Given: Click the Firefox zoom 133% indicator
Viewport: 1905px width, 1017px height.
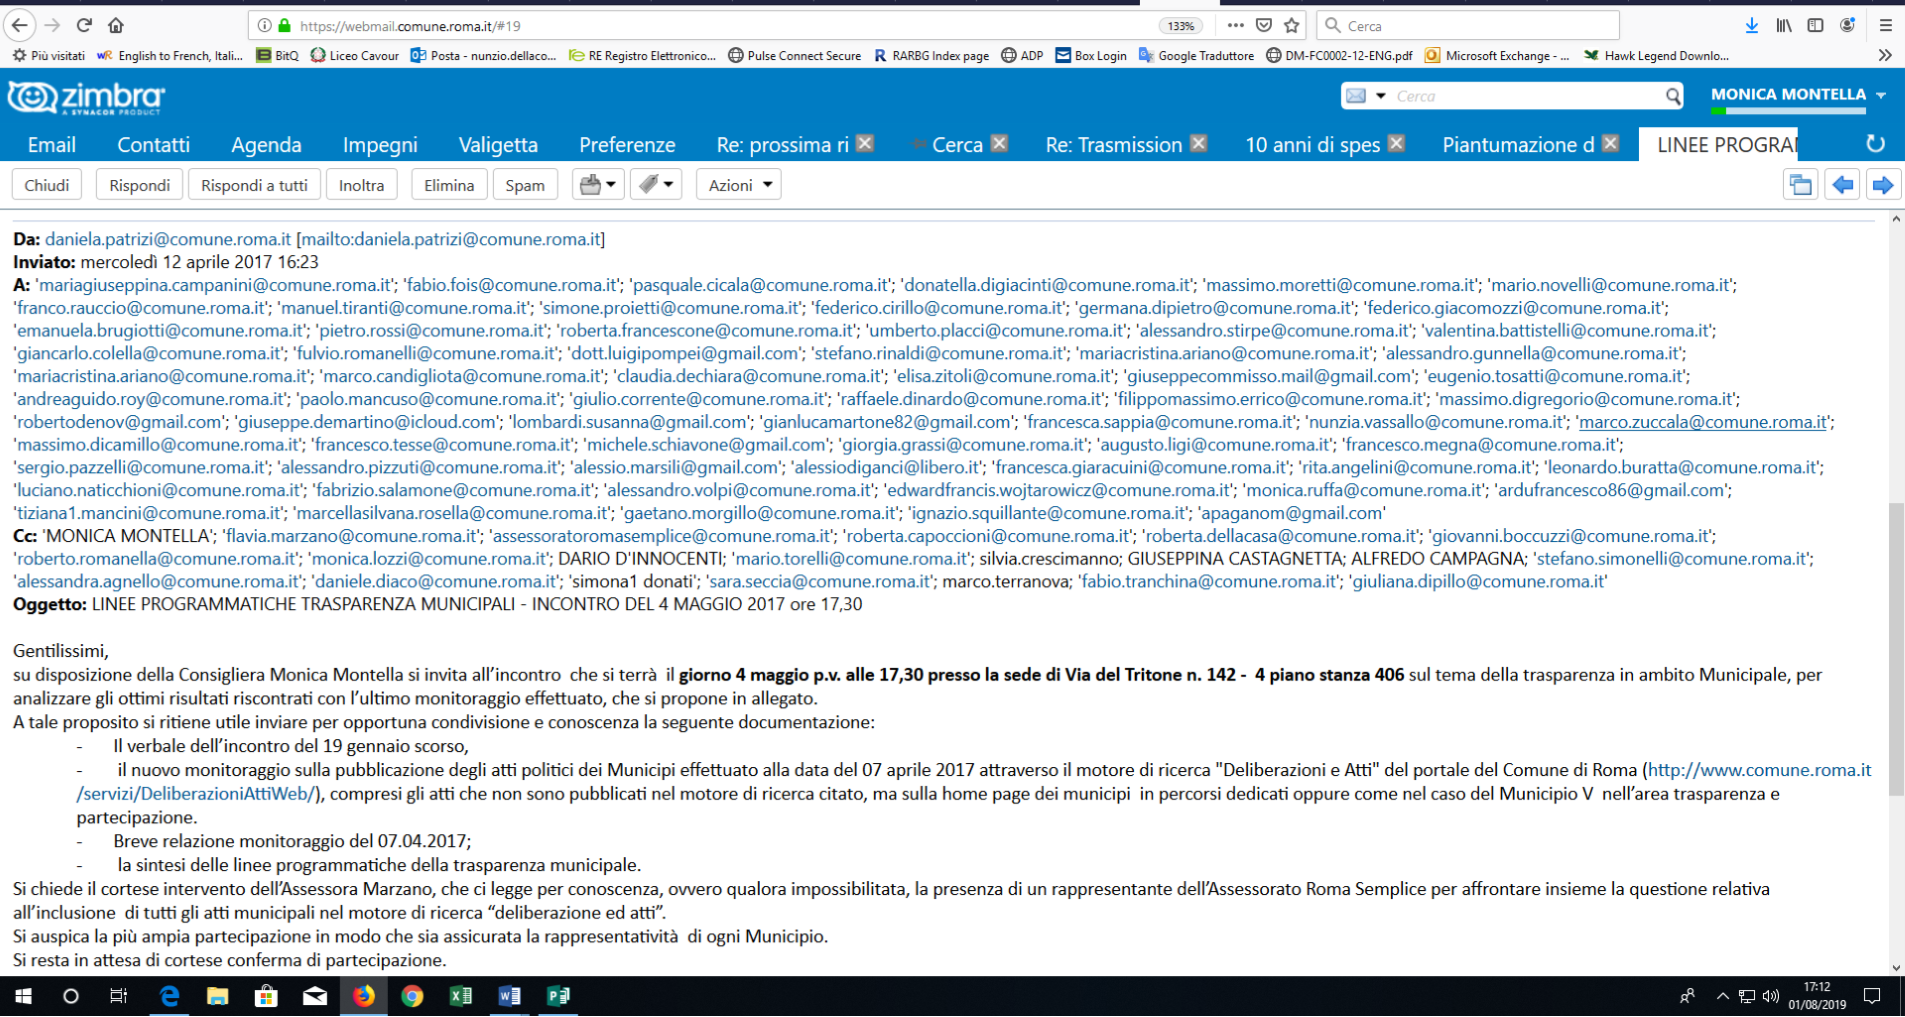Looking at the screenshot, I should coord(1181,26).
